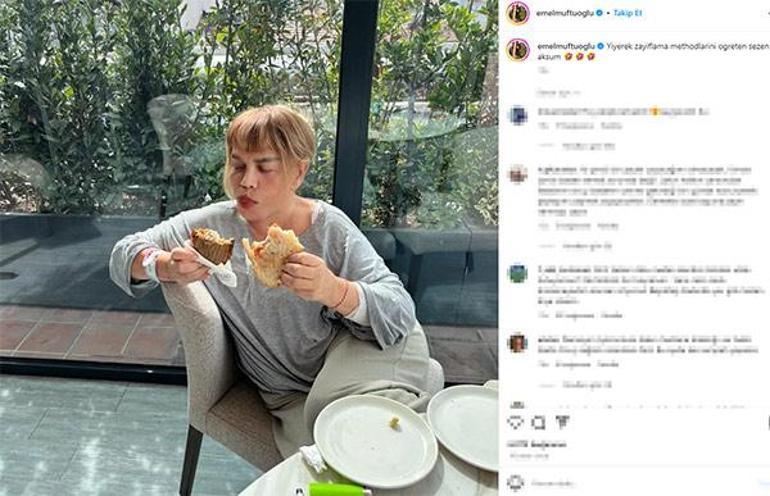Open third commenter's green avatar
770x496 pixels.
click(x=517, y=272)
